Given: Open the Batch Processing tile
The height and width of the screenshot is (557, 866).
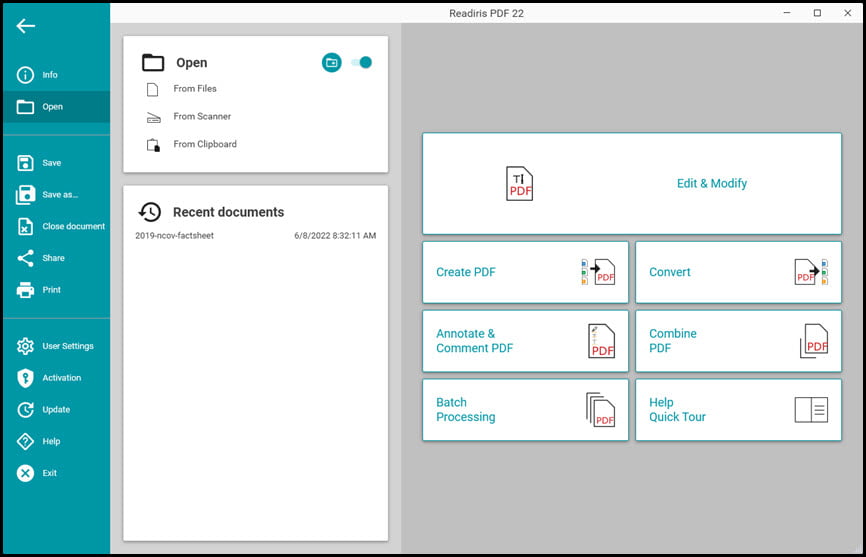Looking at the screenshot, I should [525, 410].
